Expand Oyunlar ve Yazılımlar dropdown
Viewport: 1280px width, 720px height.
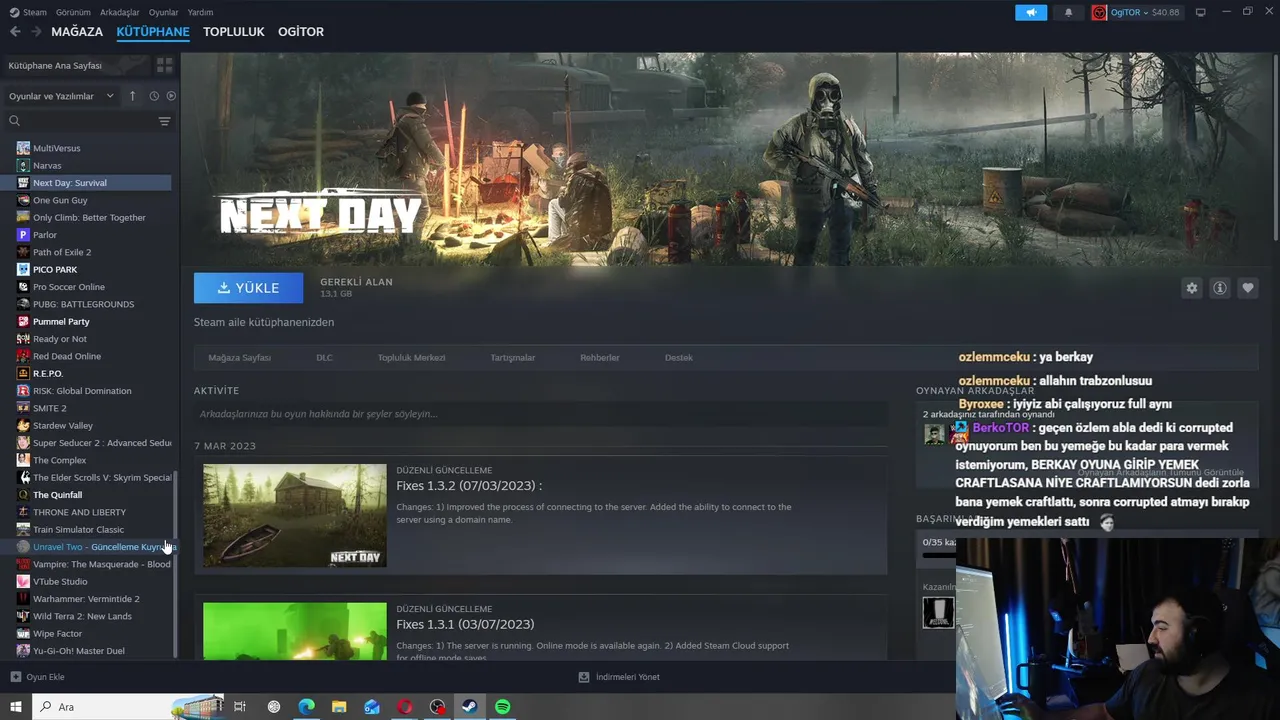[64, 96]
